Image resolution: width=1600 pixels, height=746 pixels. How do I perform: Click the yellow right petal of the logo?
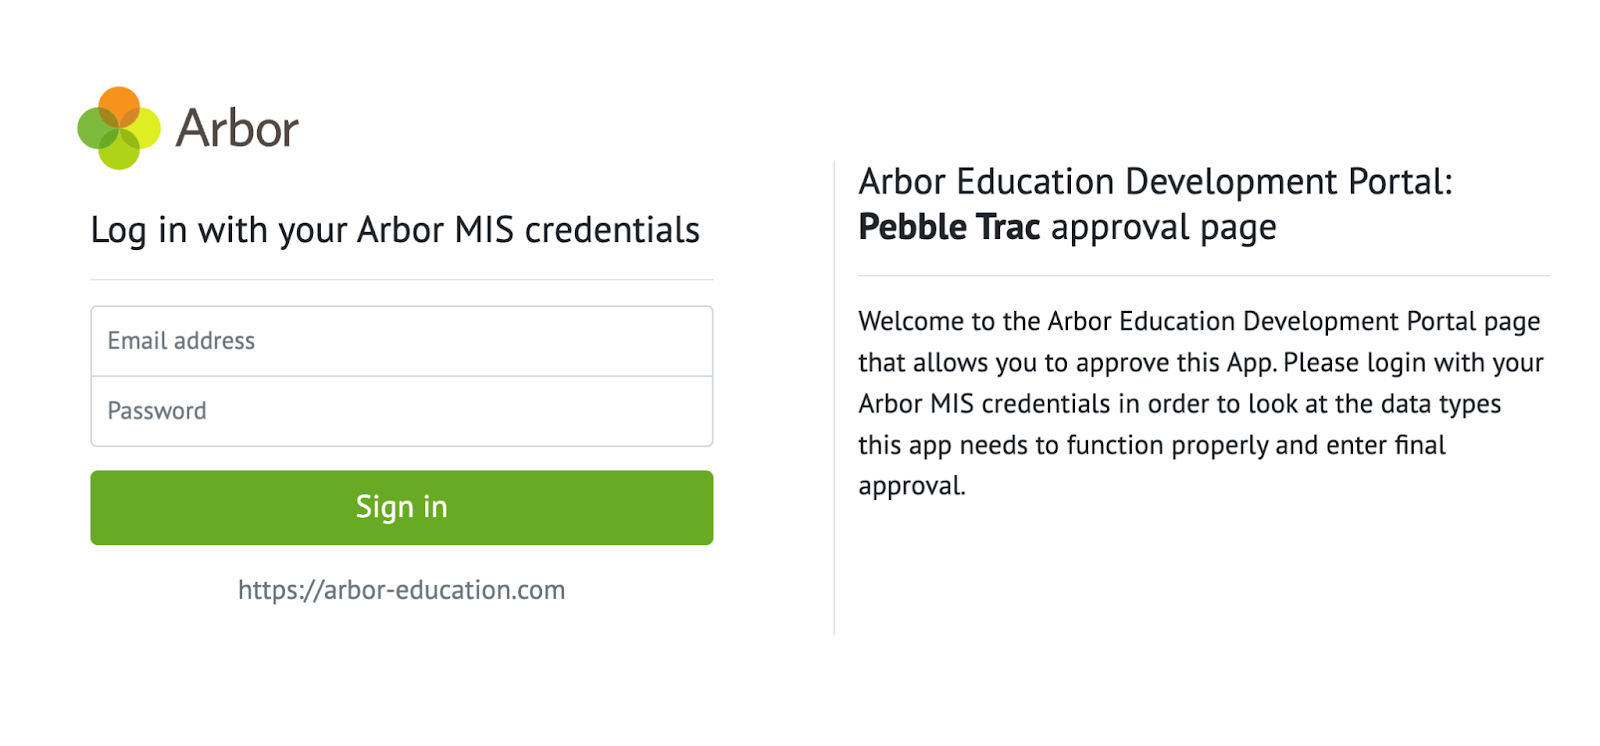pos(145,128)
